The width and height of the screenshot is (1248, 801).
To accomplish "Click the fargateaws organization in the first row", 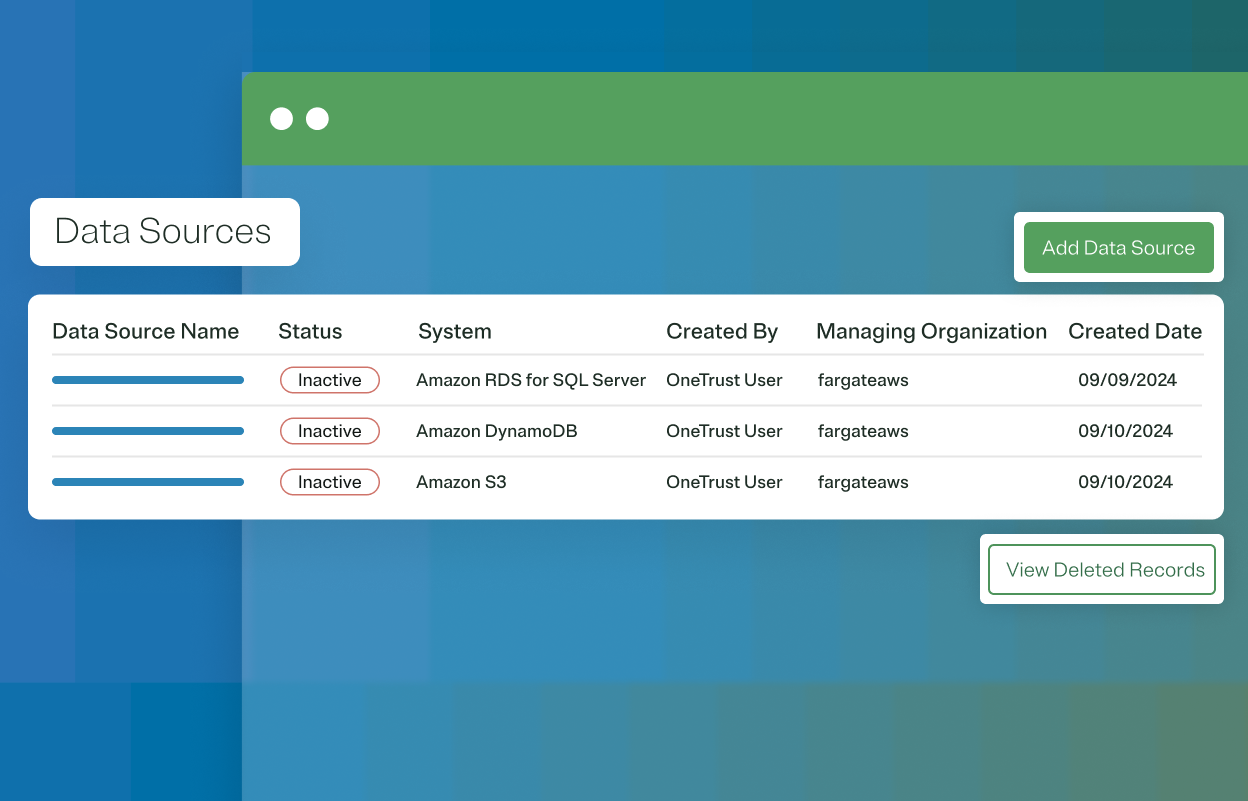I will coord(863,380).
